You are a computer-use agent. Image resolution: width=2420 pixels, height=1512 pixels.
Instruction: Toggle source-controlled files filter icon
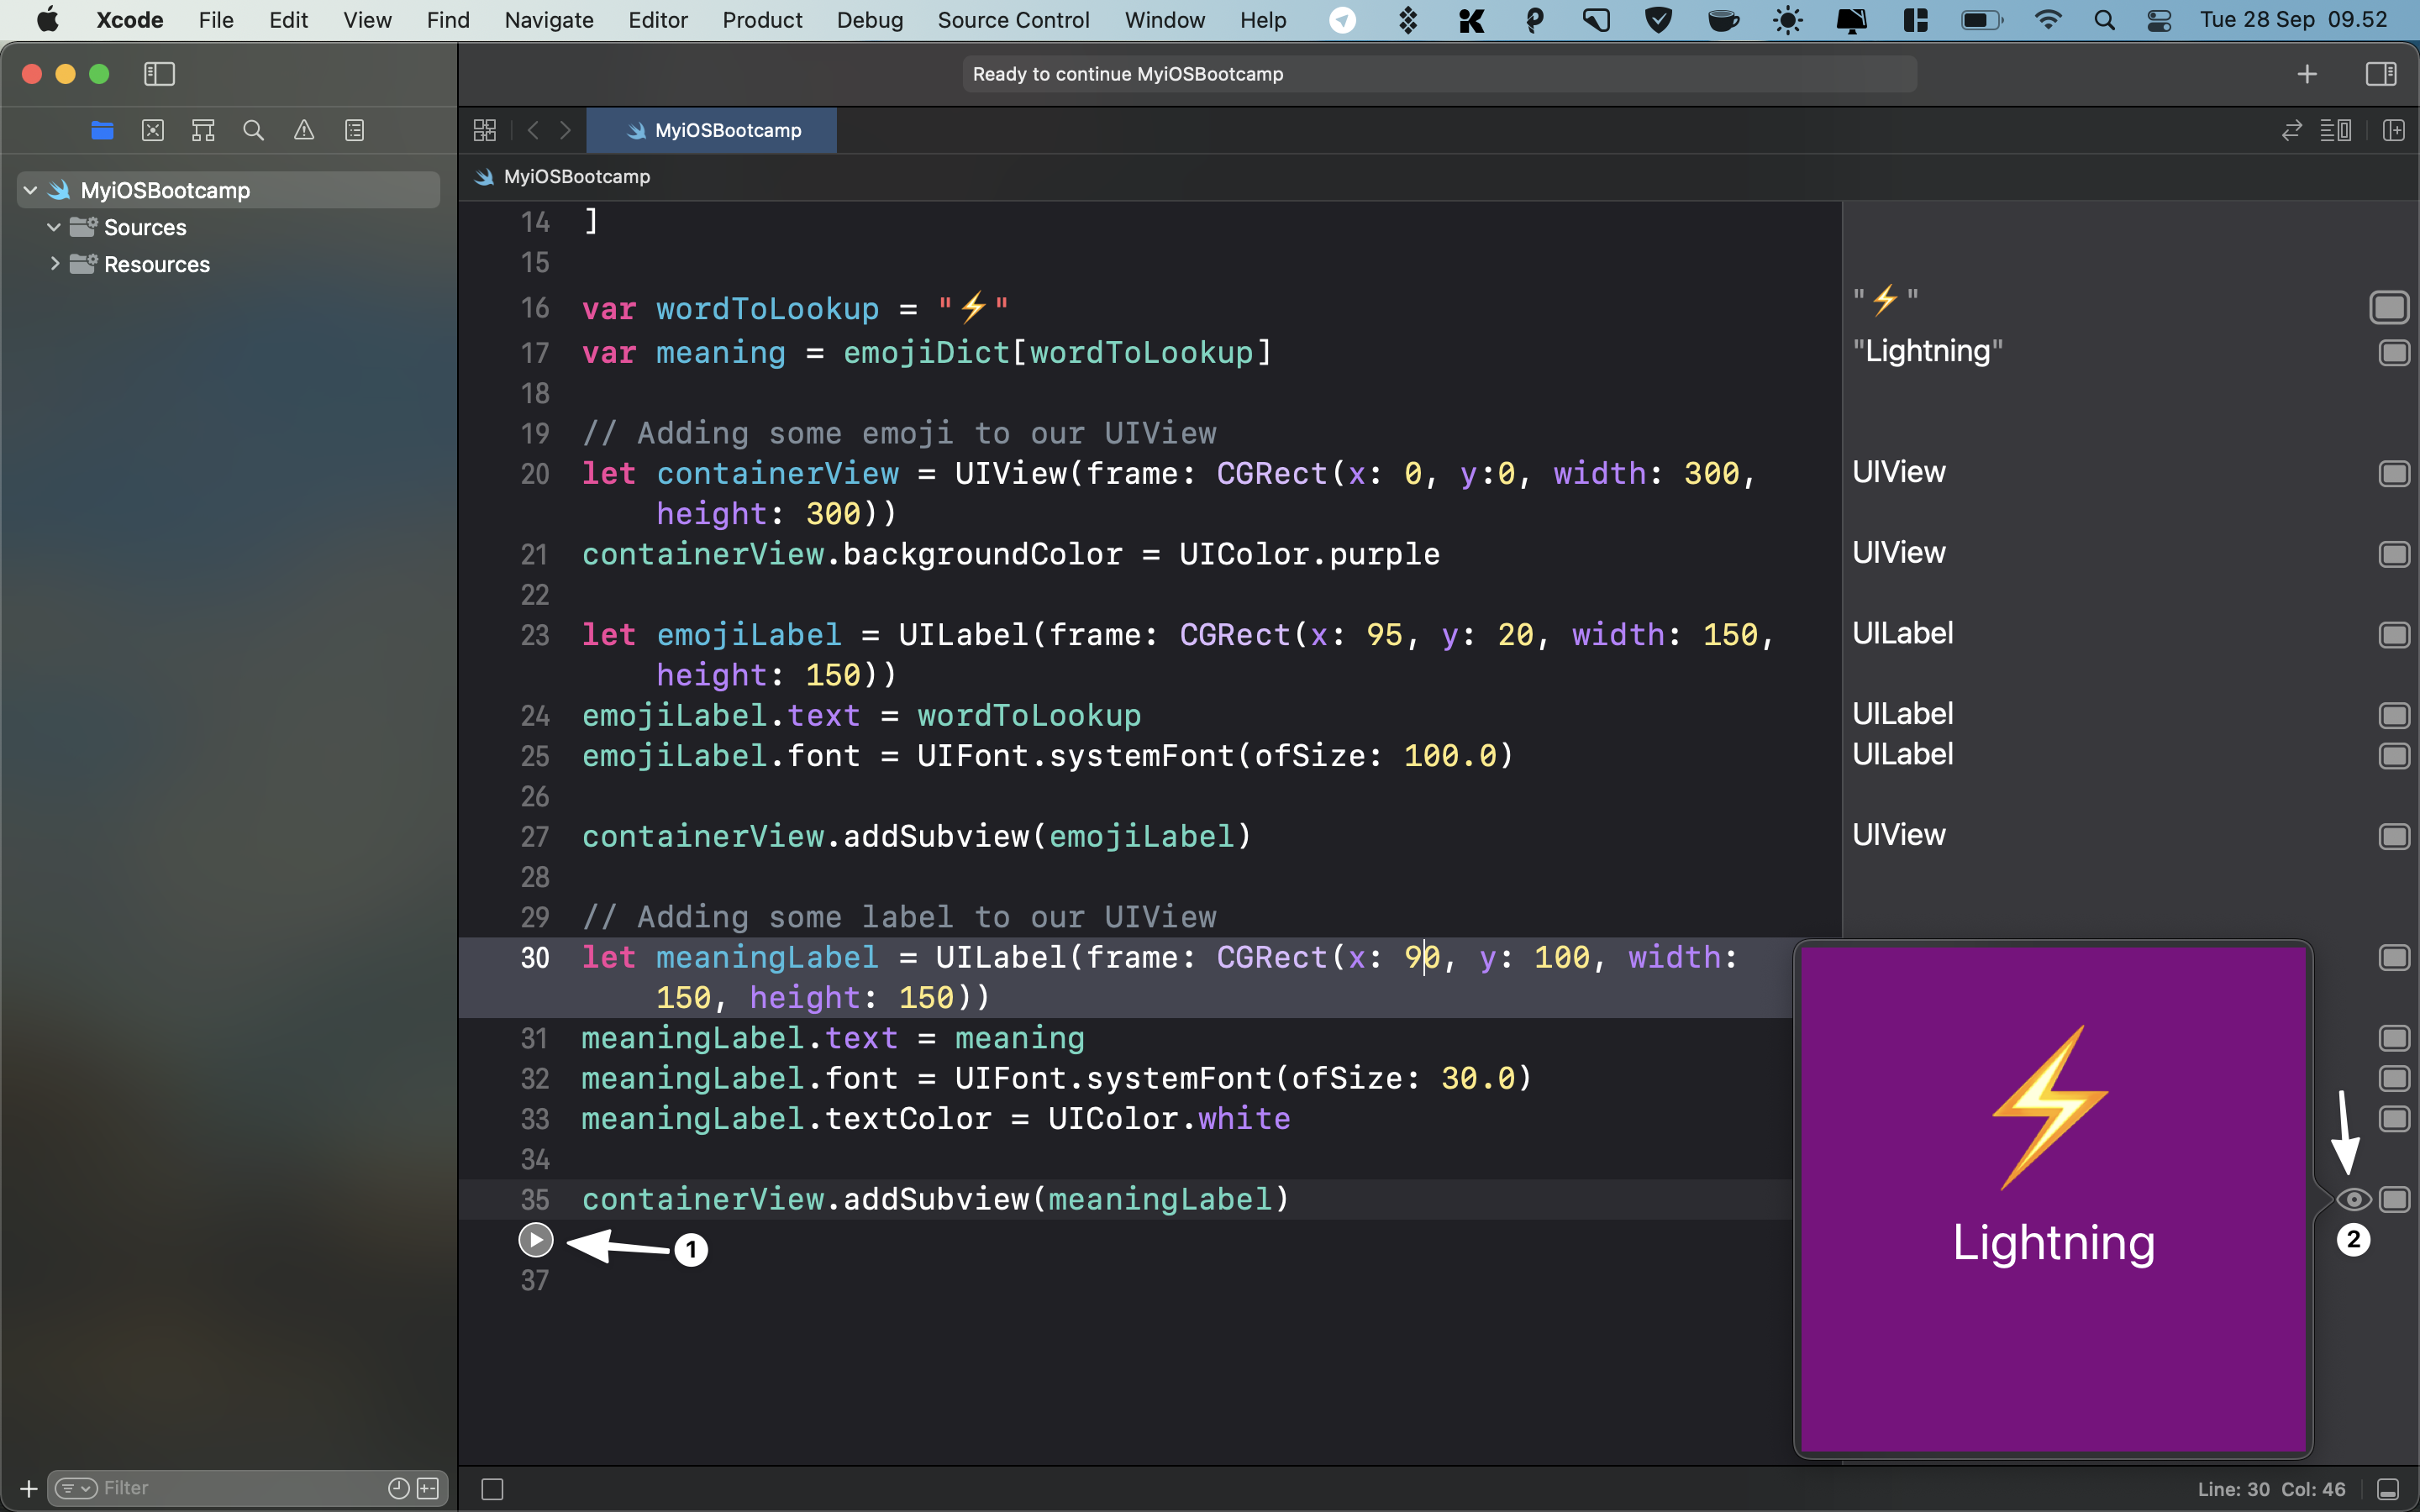pos(428,1488)
